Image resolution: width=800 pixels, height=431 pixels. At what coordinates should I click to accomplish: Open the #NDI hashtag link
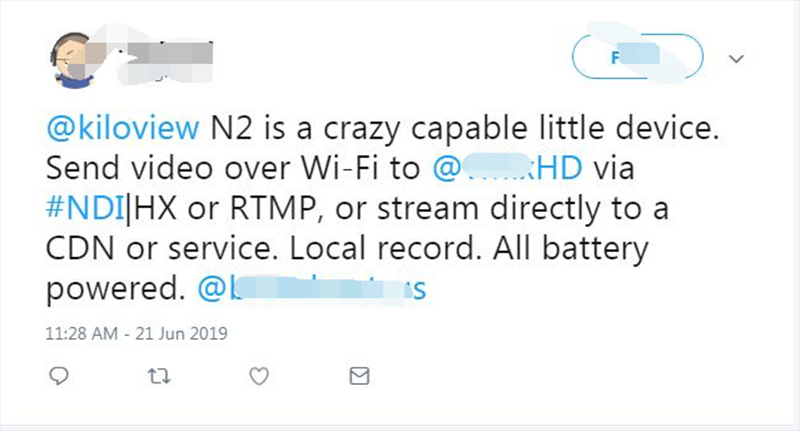coord(90,210)
